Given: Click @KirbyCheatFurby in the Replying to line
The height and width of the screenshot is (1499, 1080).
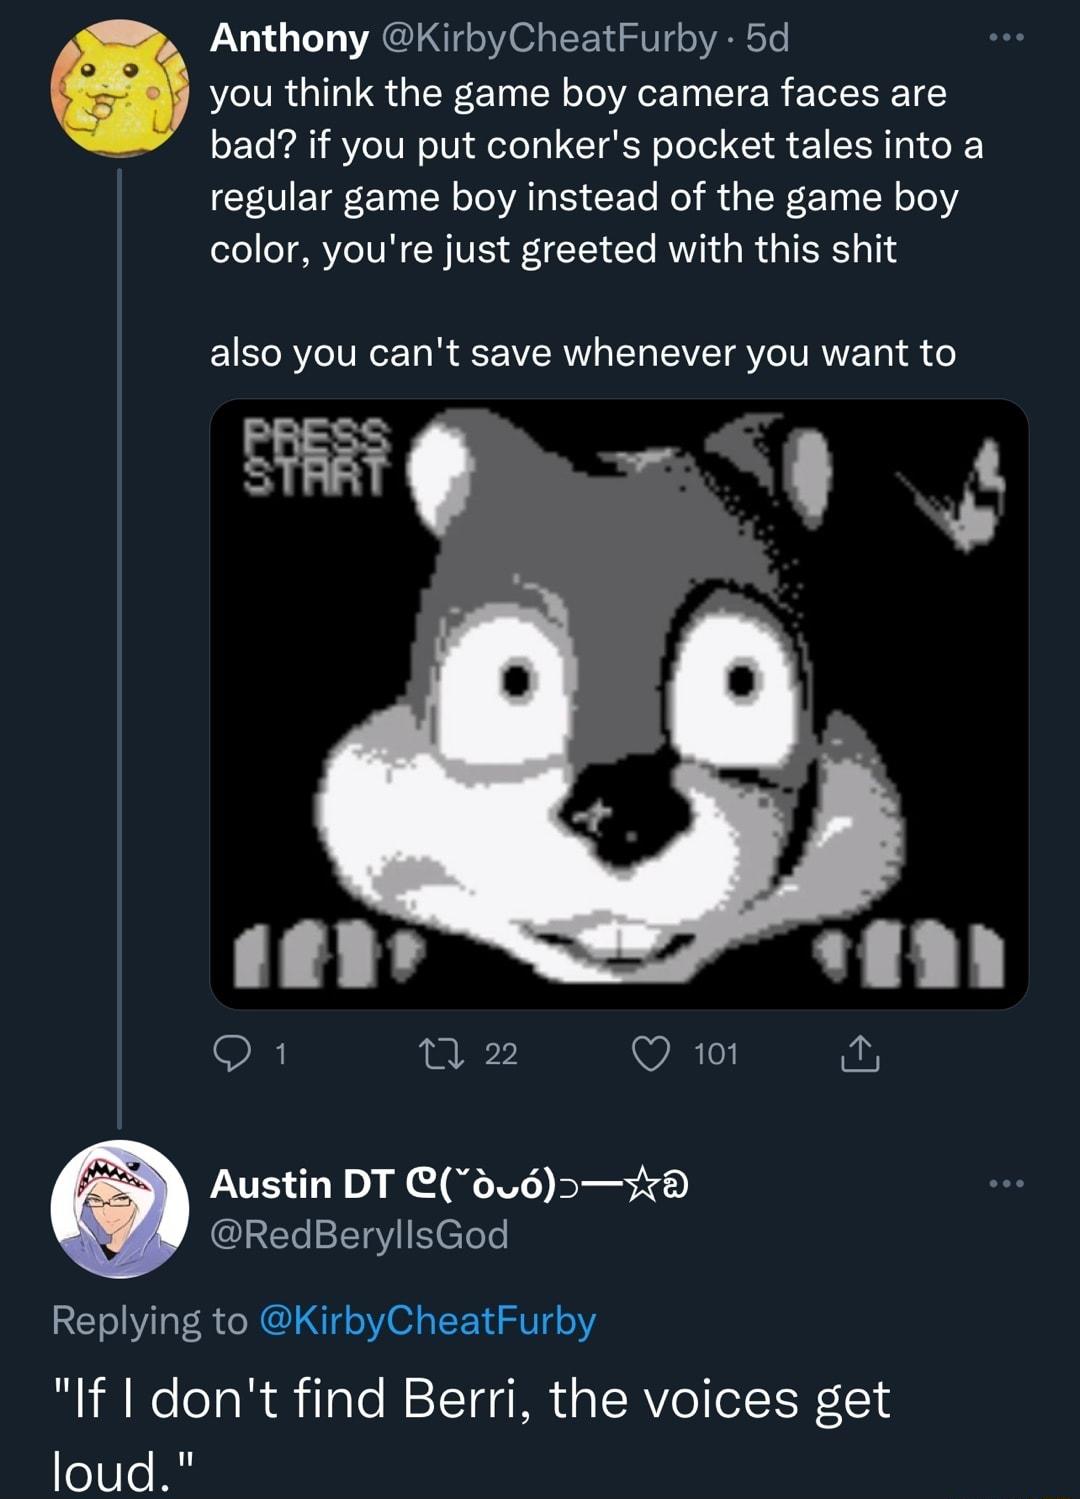Looking at the screenshot, I should pos(427,1321).
